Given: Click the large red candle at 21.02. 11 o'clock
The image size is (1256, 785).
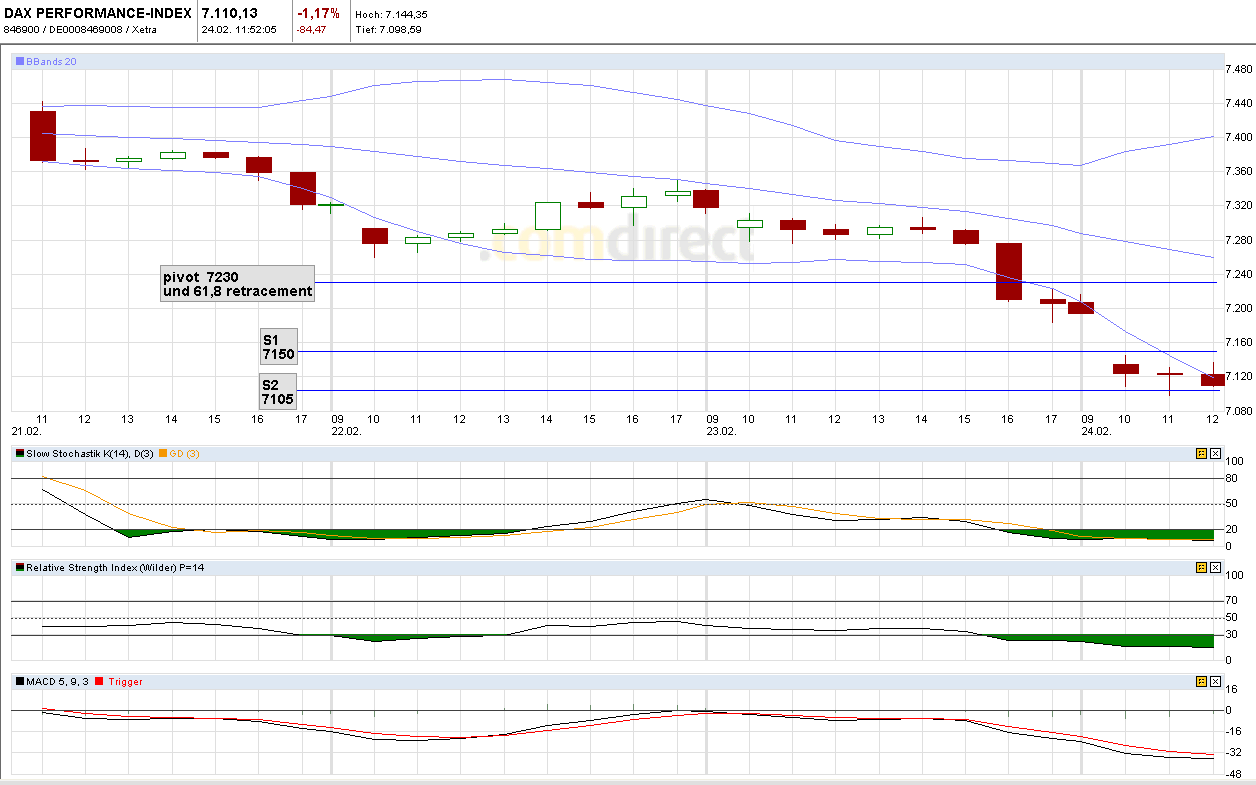Looking at the screenshot, I should click(42, 135).
